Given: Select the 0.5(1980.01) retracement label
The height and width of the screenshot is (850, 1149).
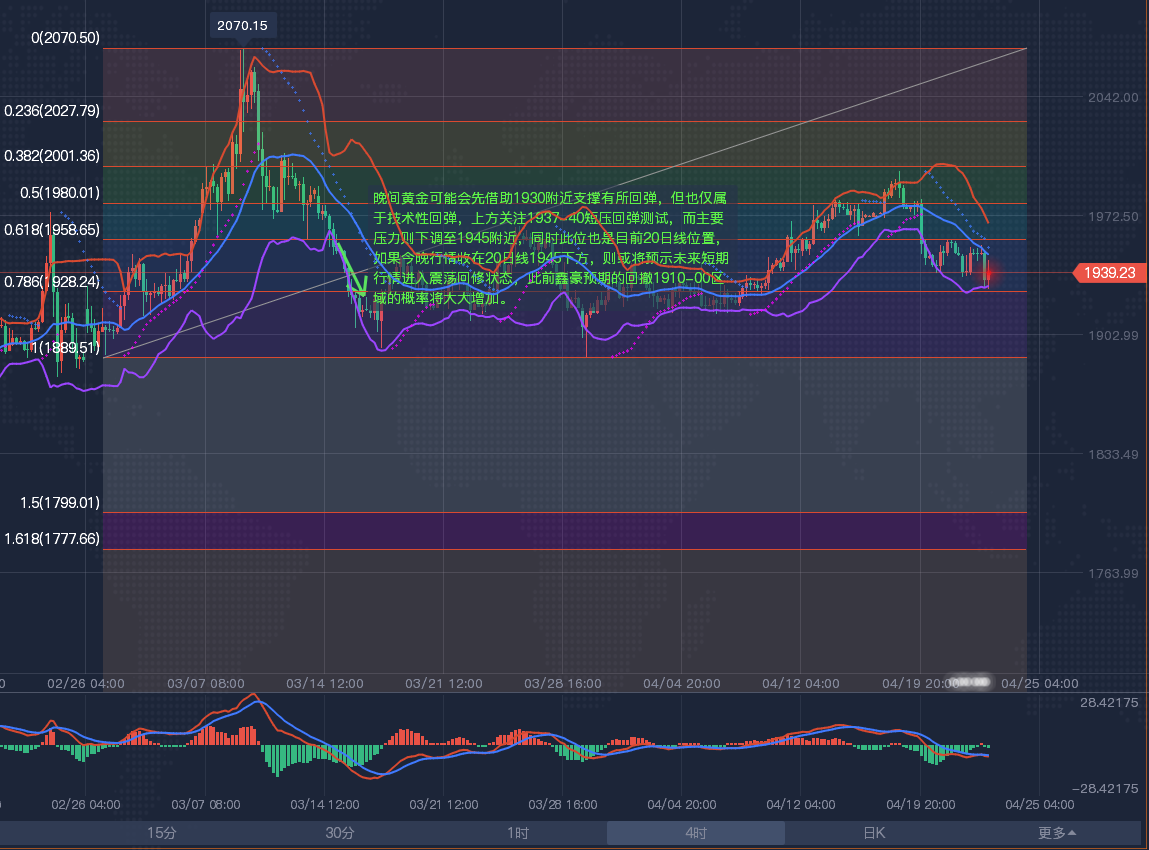Looking at the screenshot, I should pos(52,193).
